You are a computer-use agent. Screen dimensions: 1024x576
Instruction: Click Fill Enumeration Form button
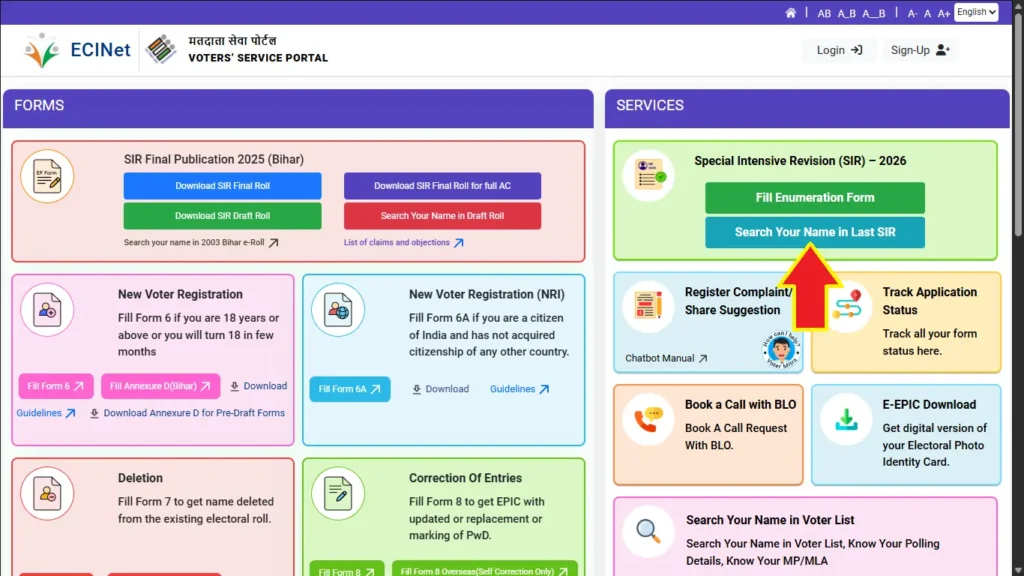click(814, 198)
